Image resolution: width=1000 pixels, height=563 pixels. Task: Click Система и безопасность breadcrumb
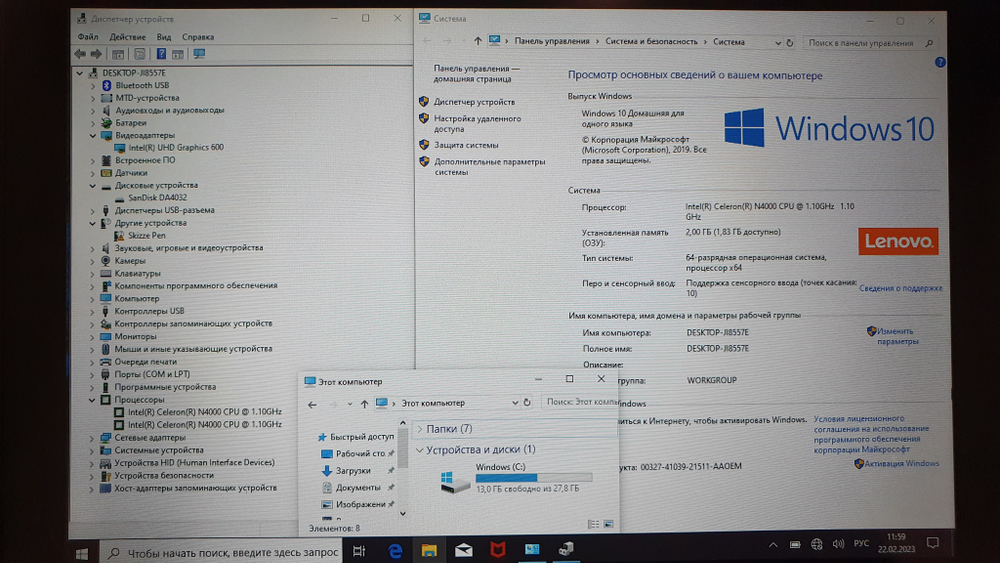[x=651, y=41]
